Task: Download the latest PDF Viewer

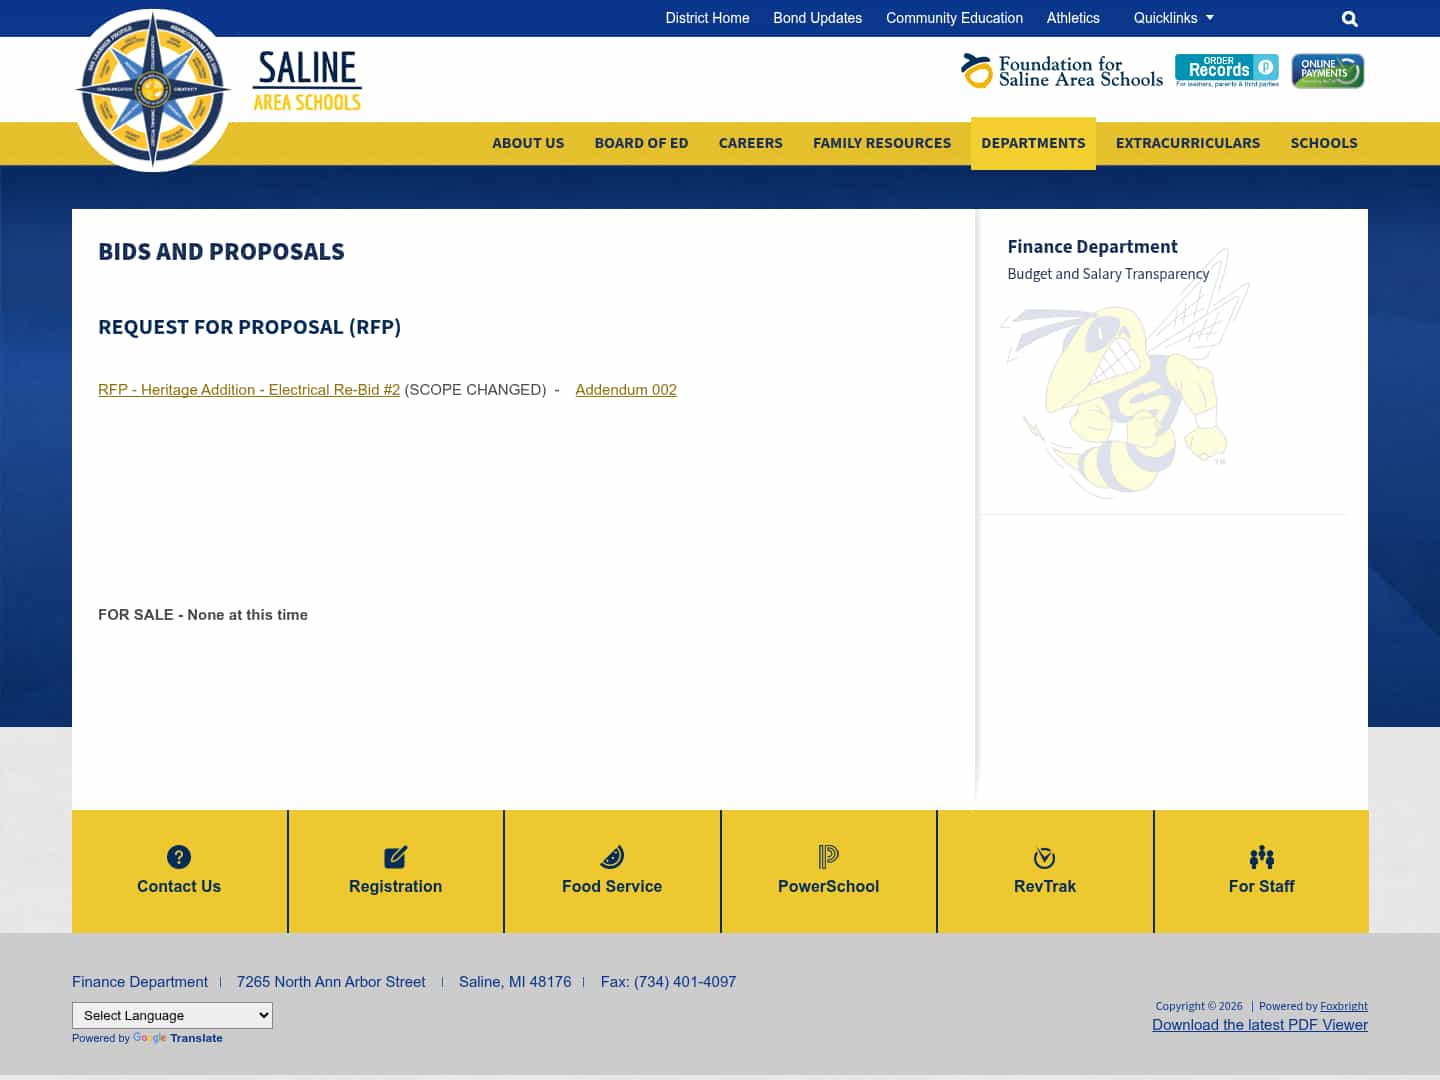Action: pos(1260,1025)
